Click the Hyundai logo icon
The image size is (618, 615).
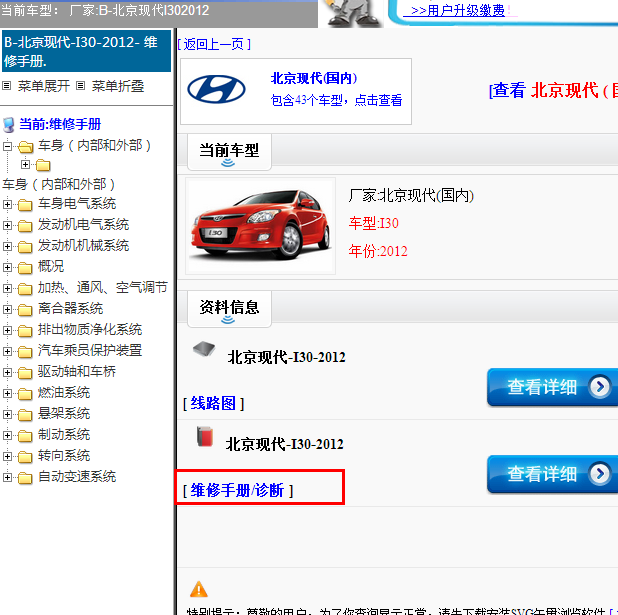tap(216, 89)
